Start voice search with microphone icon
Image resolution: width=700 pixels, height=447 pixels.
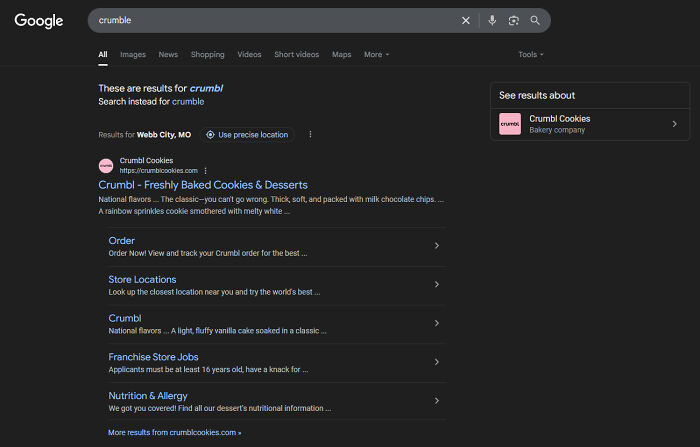coord(492,21)
